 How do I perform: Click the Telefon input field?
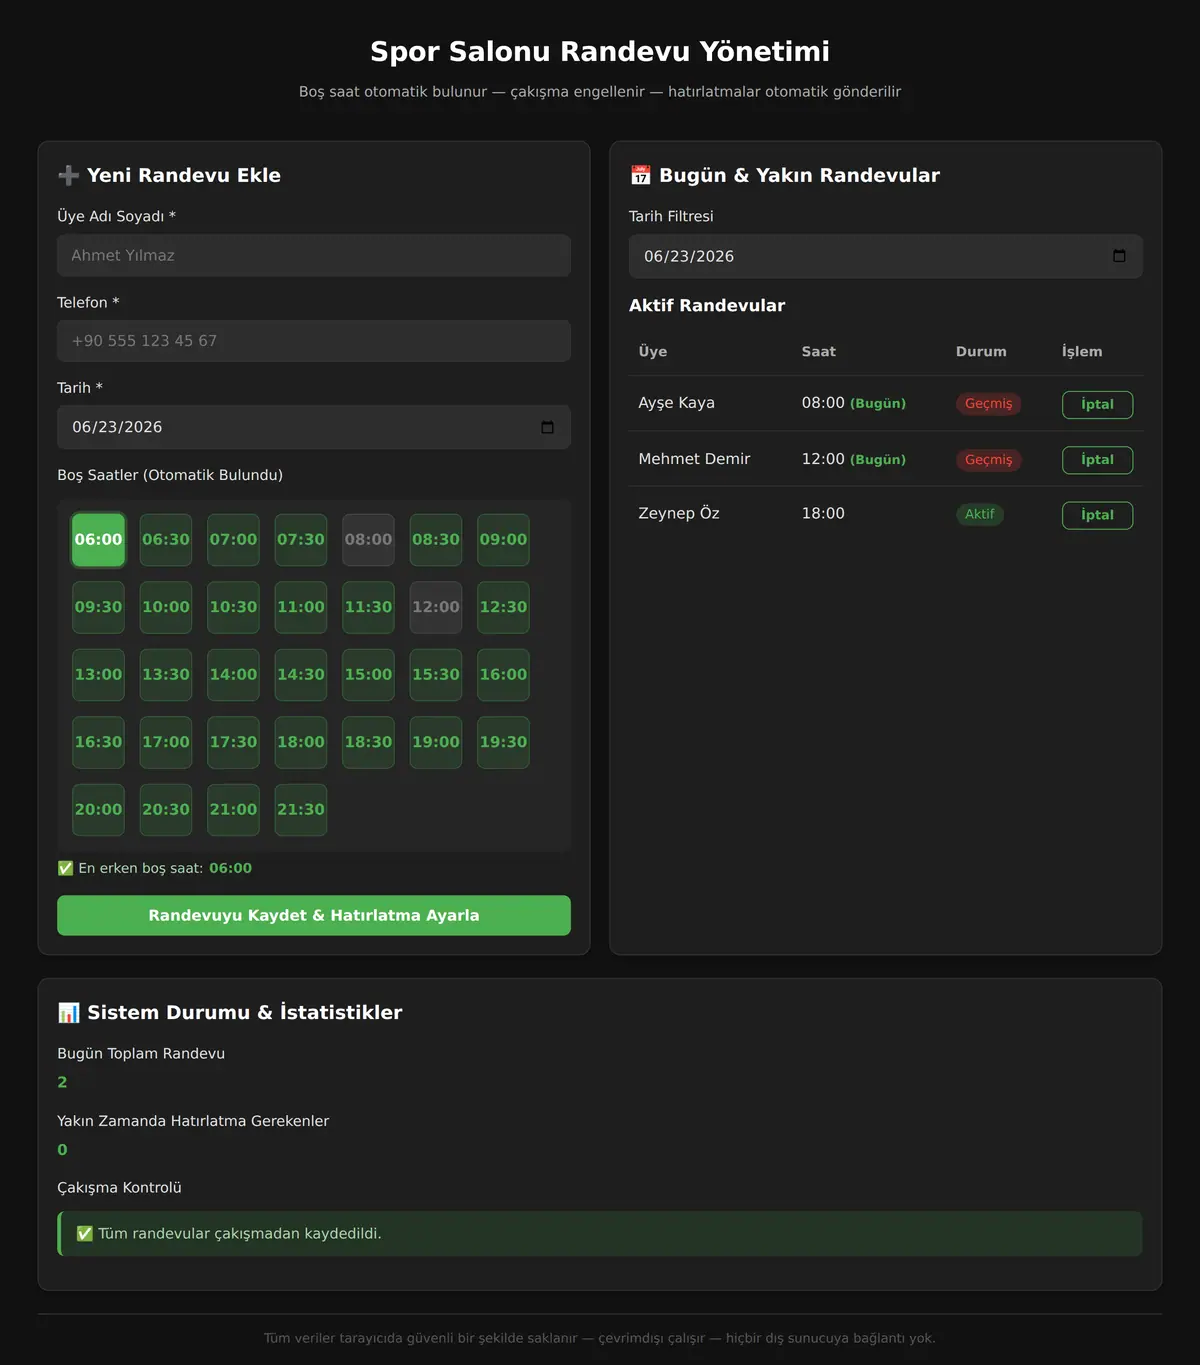pyautogui.click(x=314, y=341)
